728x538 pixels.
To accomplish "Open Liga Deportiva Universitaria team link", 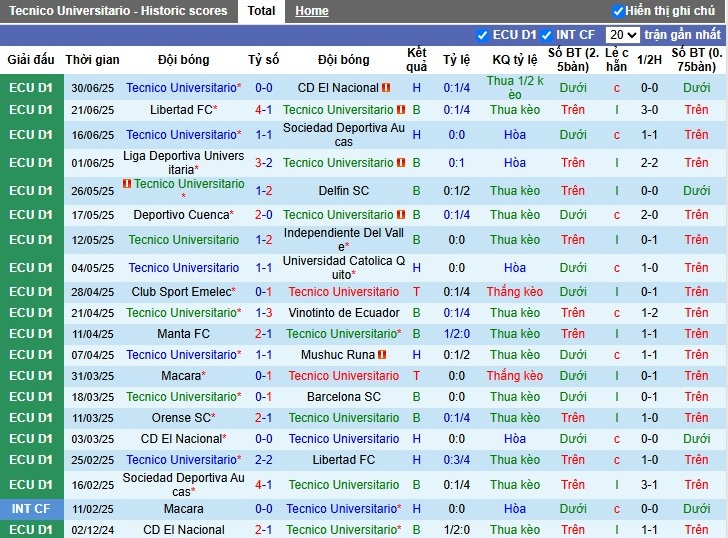I will [x=183, y=162].
